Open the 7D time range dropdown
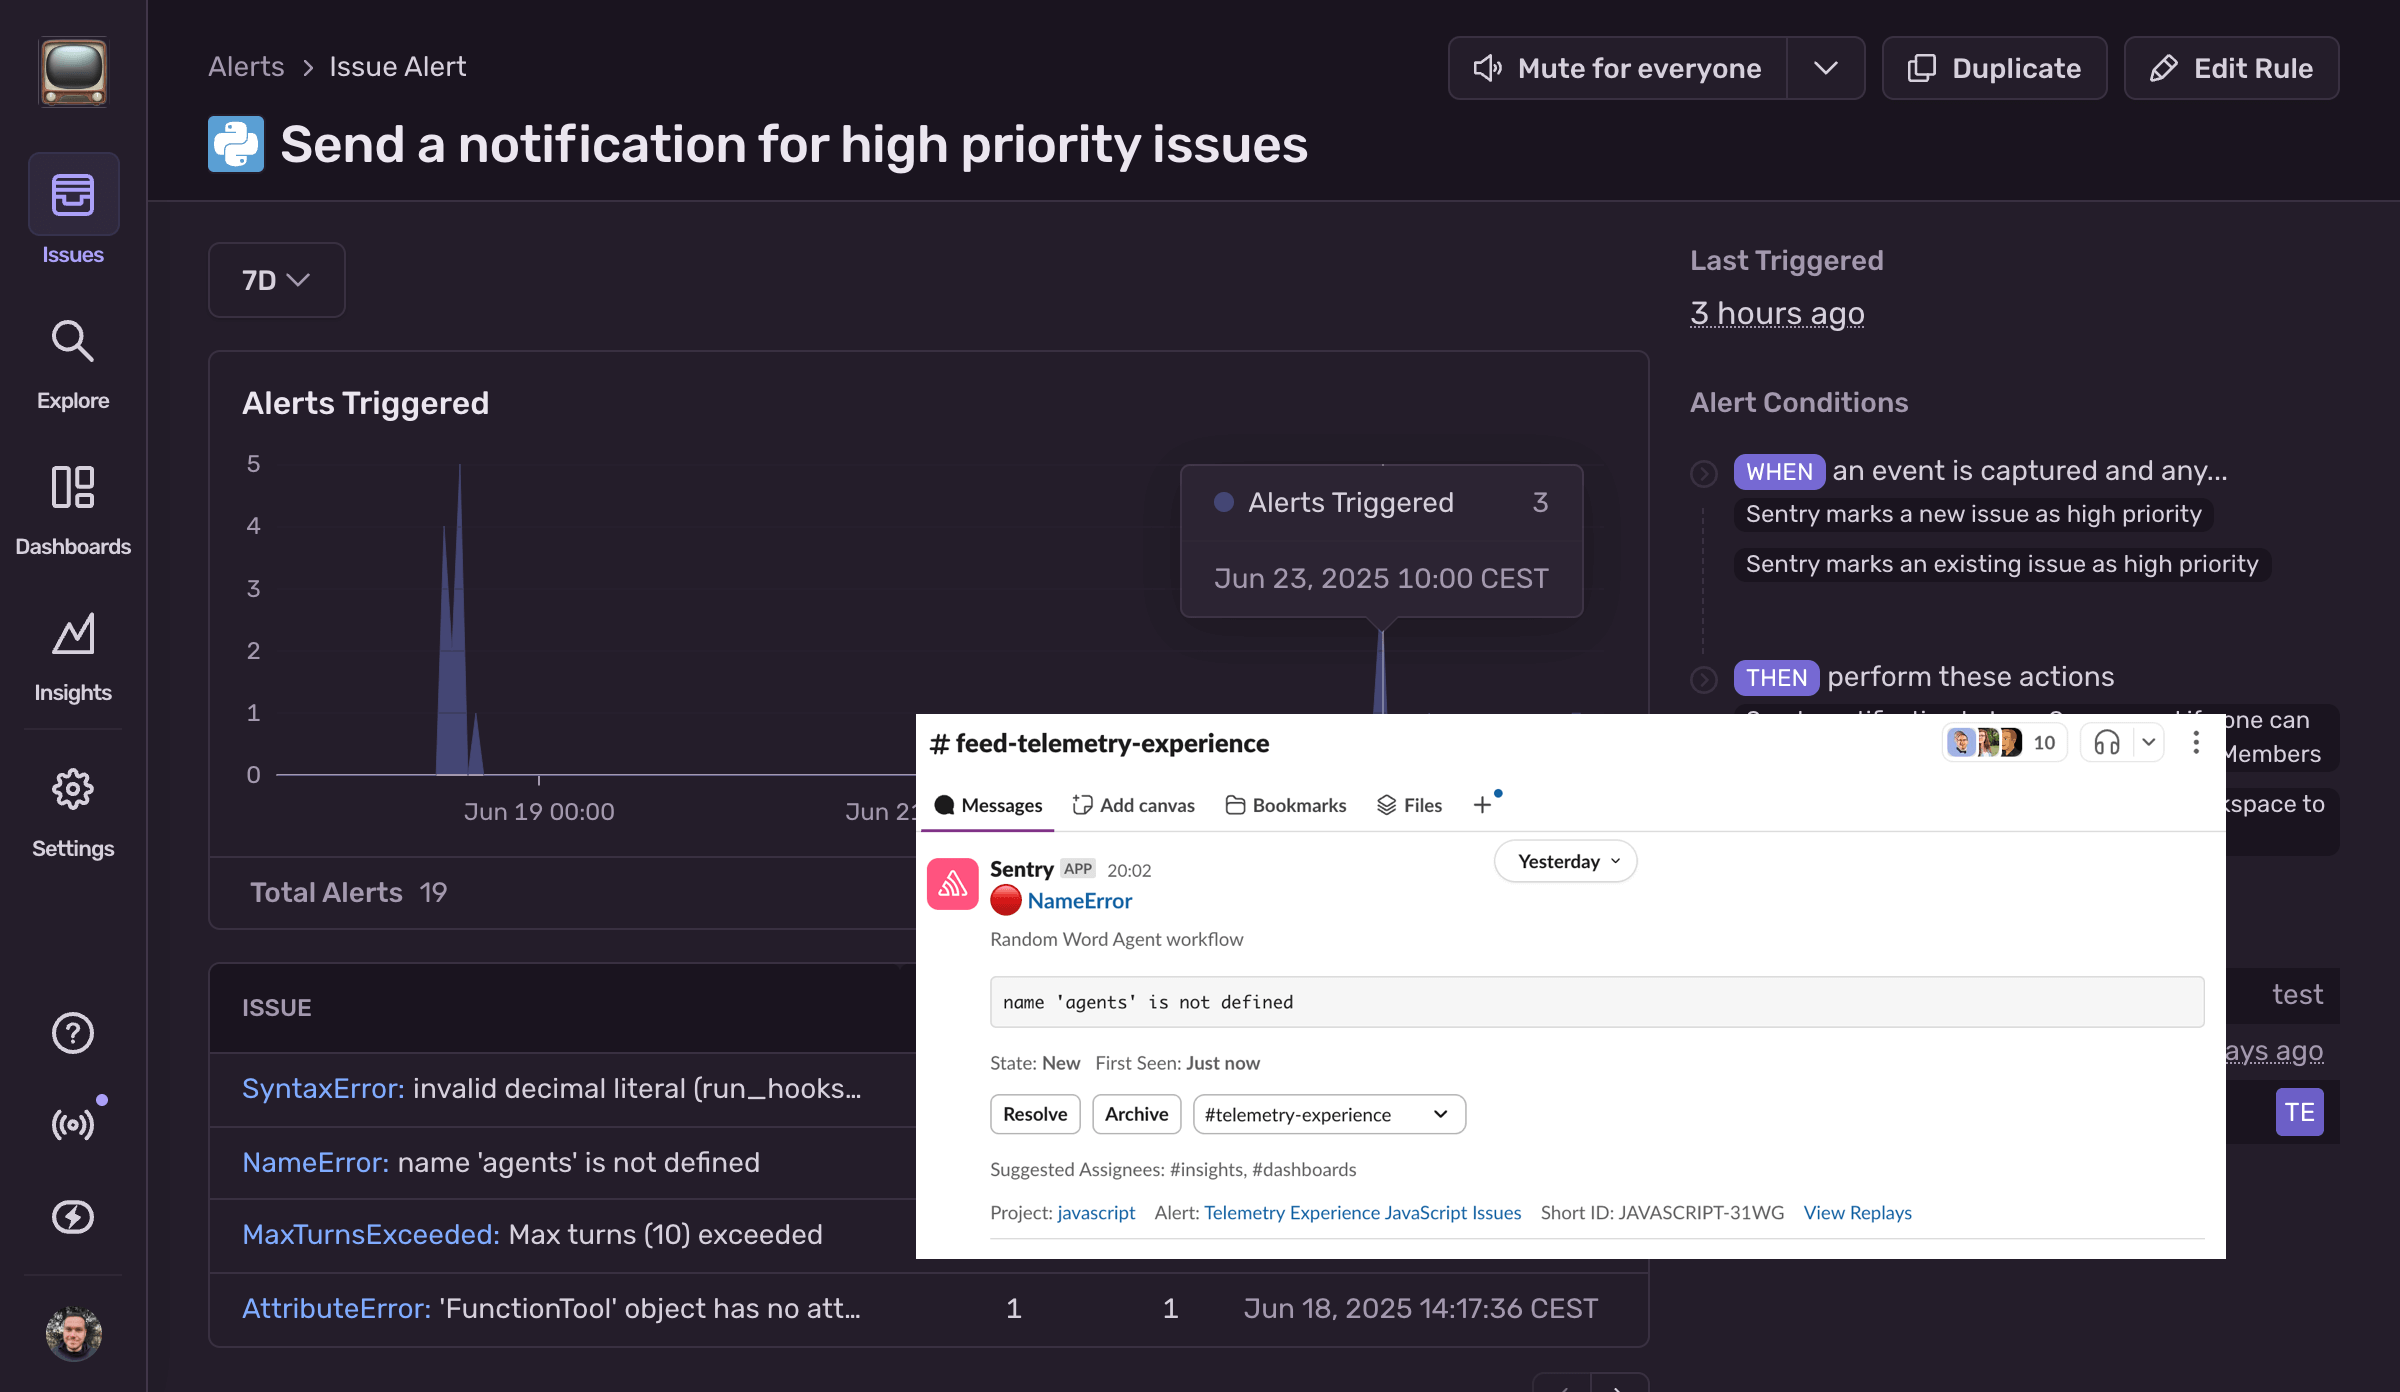The height and width of the screenshot is (1392, 2400). [276, 280]
